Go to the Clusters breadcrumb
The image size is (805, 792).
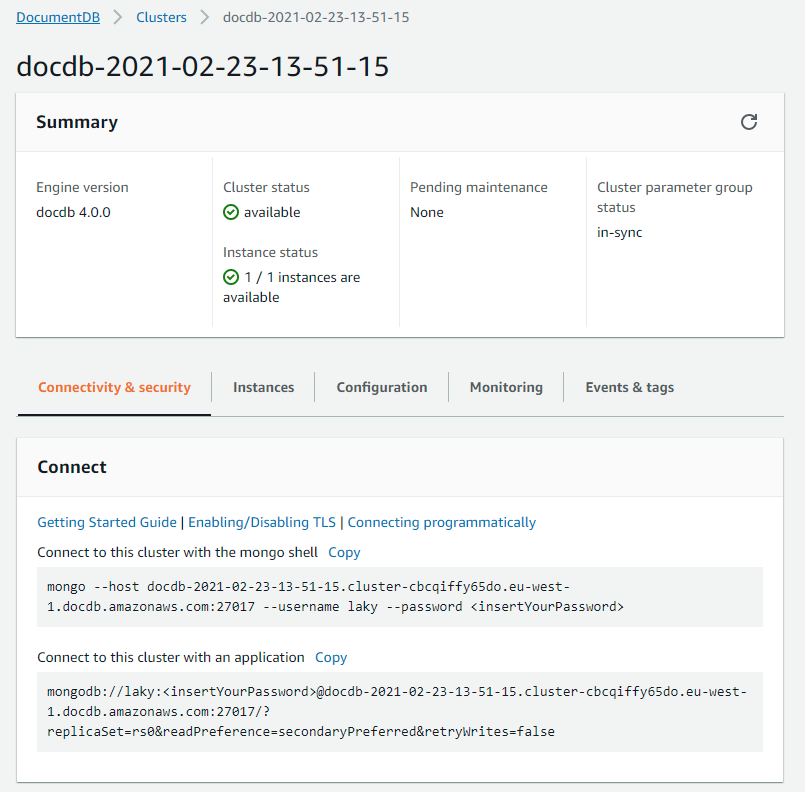pos(161,17)
